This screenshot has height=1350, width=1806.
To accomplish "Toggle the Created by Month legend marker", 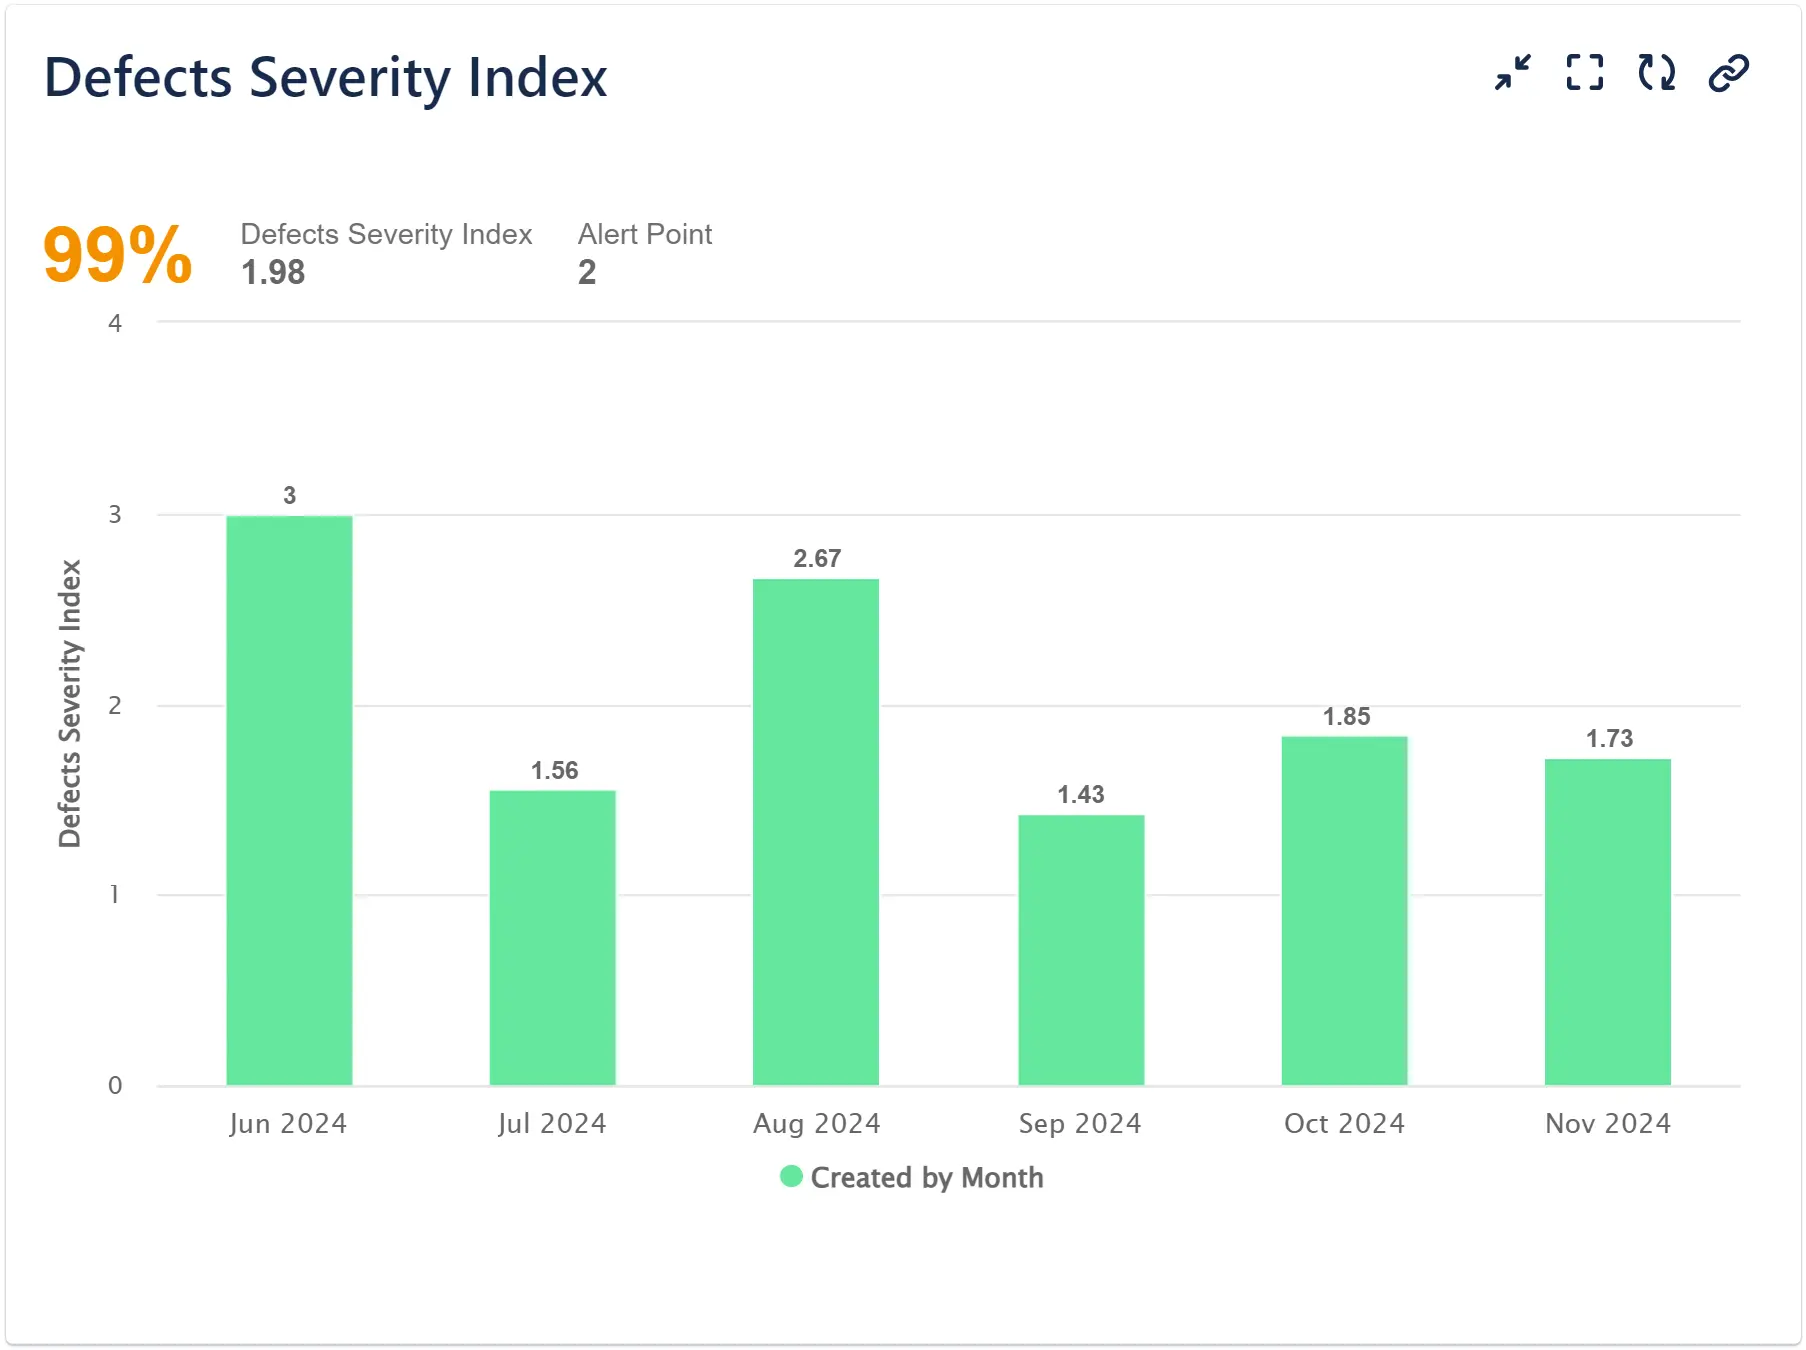I will click(791, 1176).
